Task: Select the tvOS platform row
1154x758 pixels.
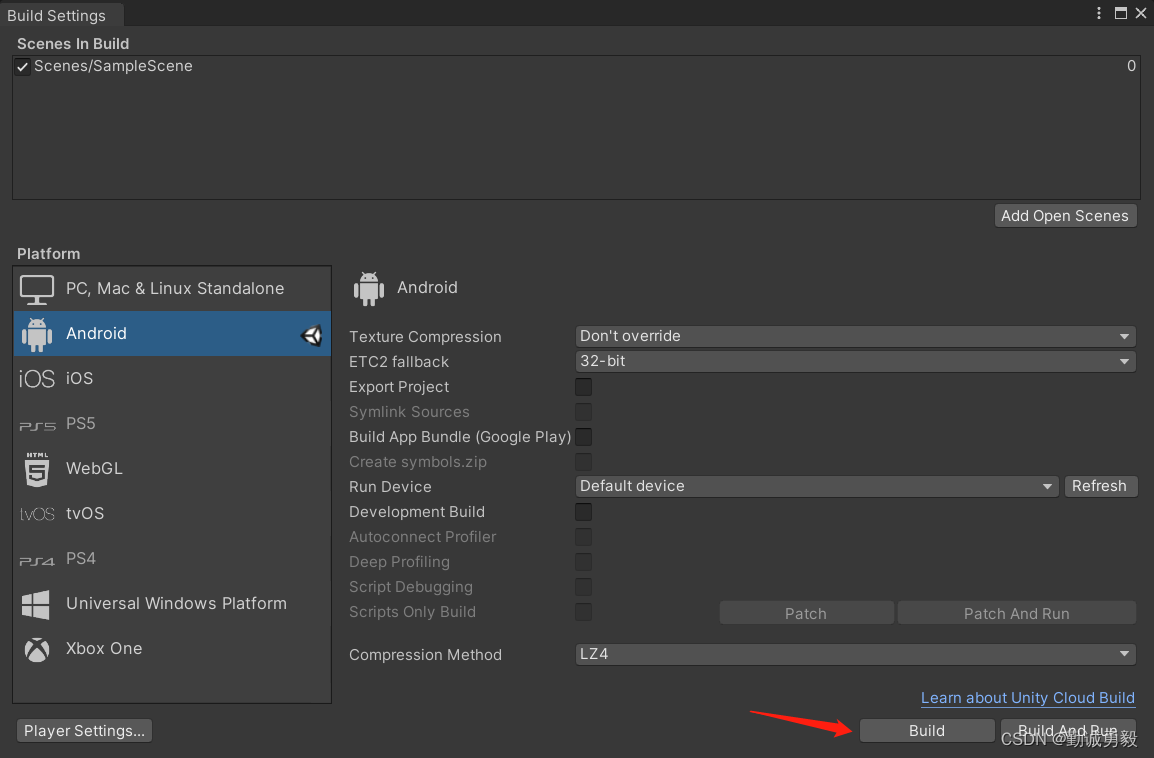Action: click(x=172, y=514)
